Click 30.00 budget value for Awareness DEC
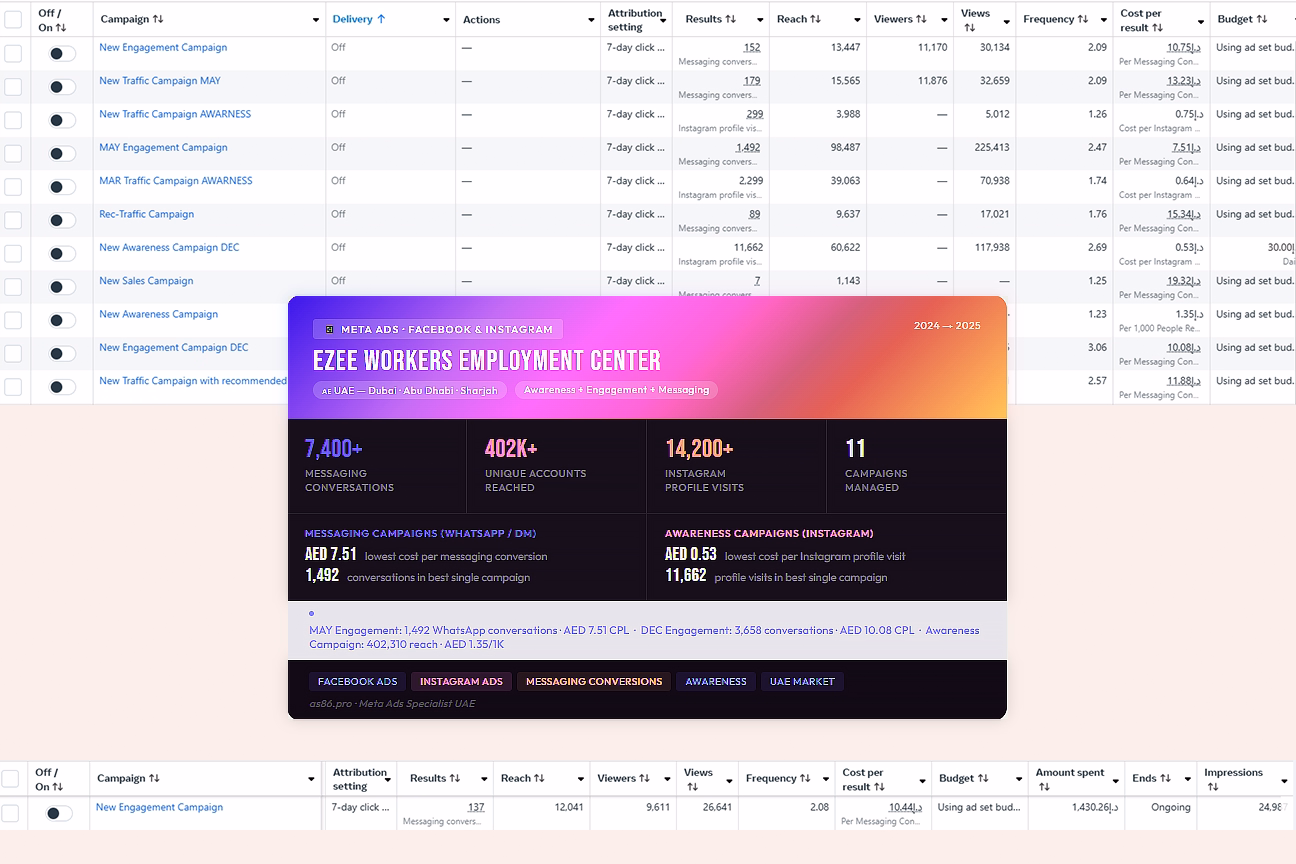 click(1281, 248)
